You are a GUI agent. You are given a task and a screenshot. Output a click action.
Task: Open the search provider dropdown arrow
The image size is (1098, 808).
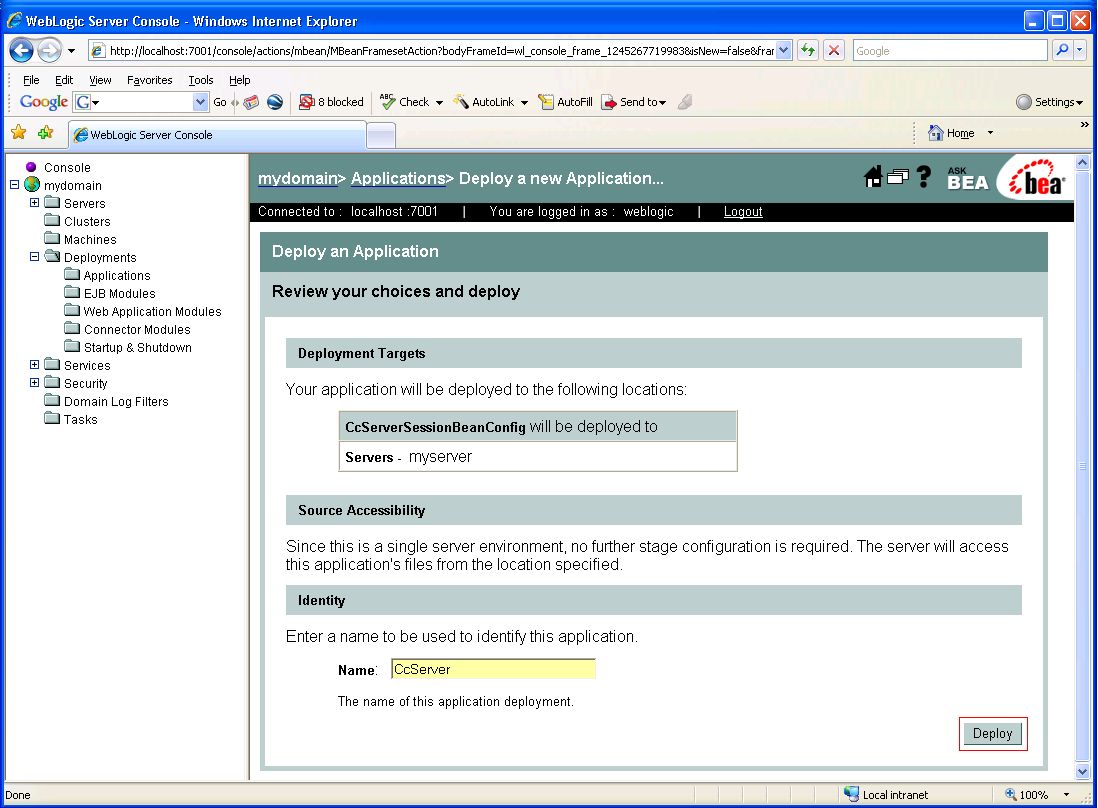click(1079, 50)
